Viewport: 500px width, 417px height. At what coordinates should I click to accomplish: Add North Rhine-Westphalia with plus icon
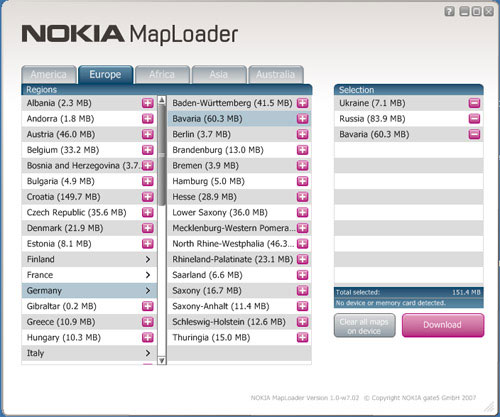click(x=302, y=244)
